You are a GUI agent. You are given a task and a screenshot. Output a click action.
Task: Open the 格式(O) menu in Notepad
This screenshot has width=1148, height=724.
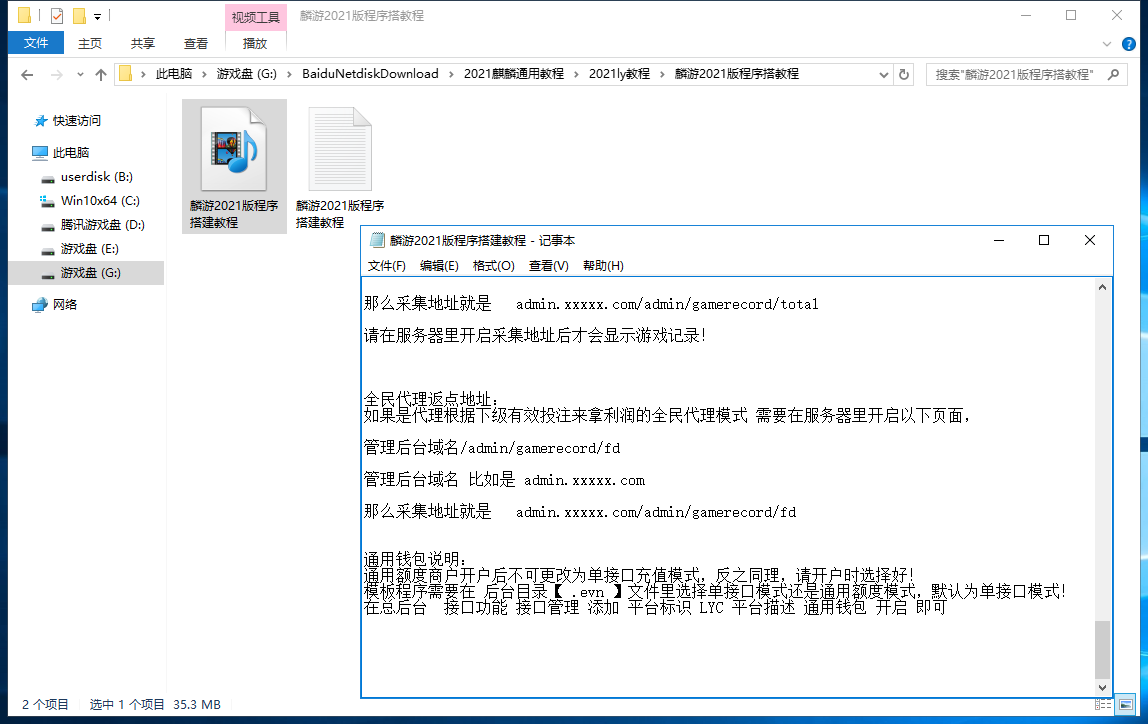pyautogui.click(x=493, y=266)
